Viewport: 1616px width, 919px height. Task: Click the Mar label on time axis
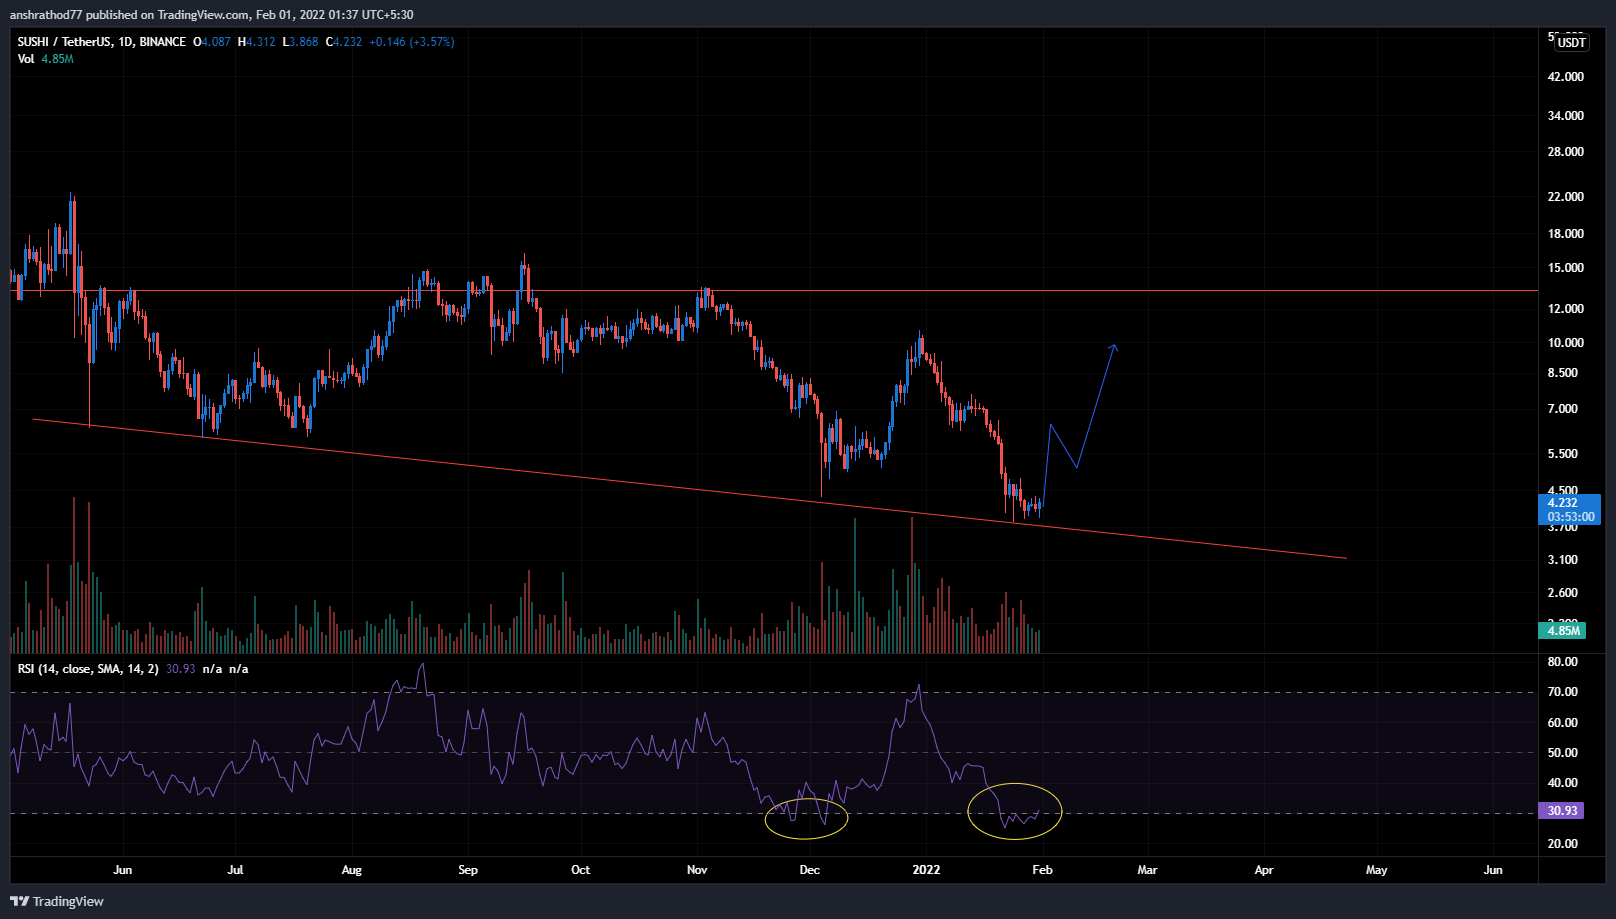[x=1148, y=870]
